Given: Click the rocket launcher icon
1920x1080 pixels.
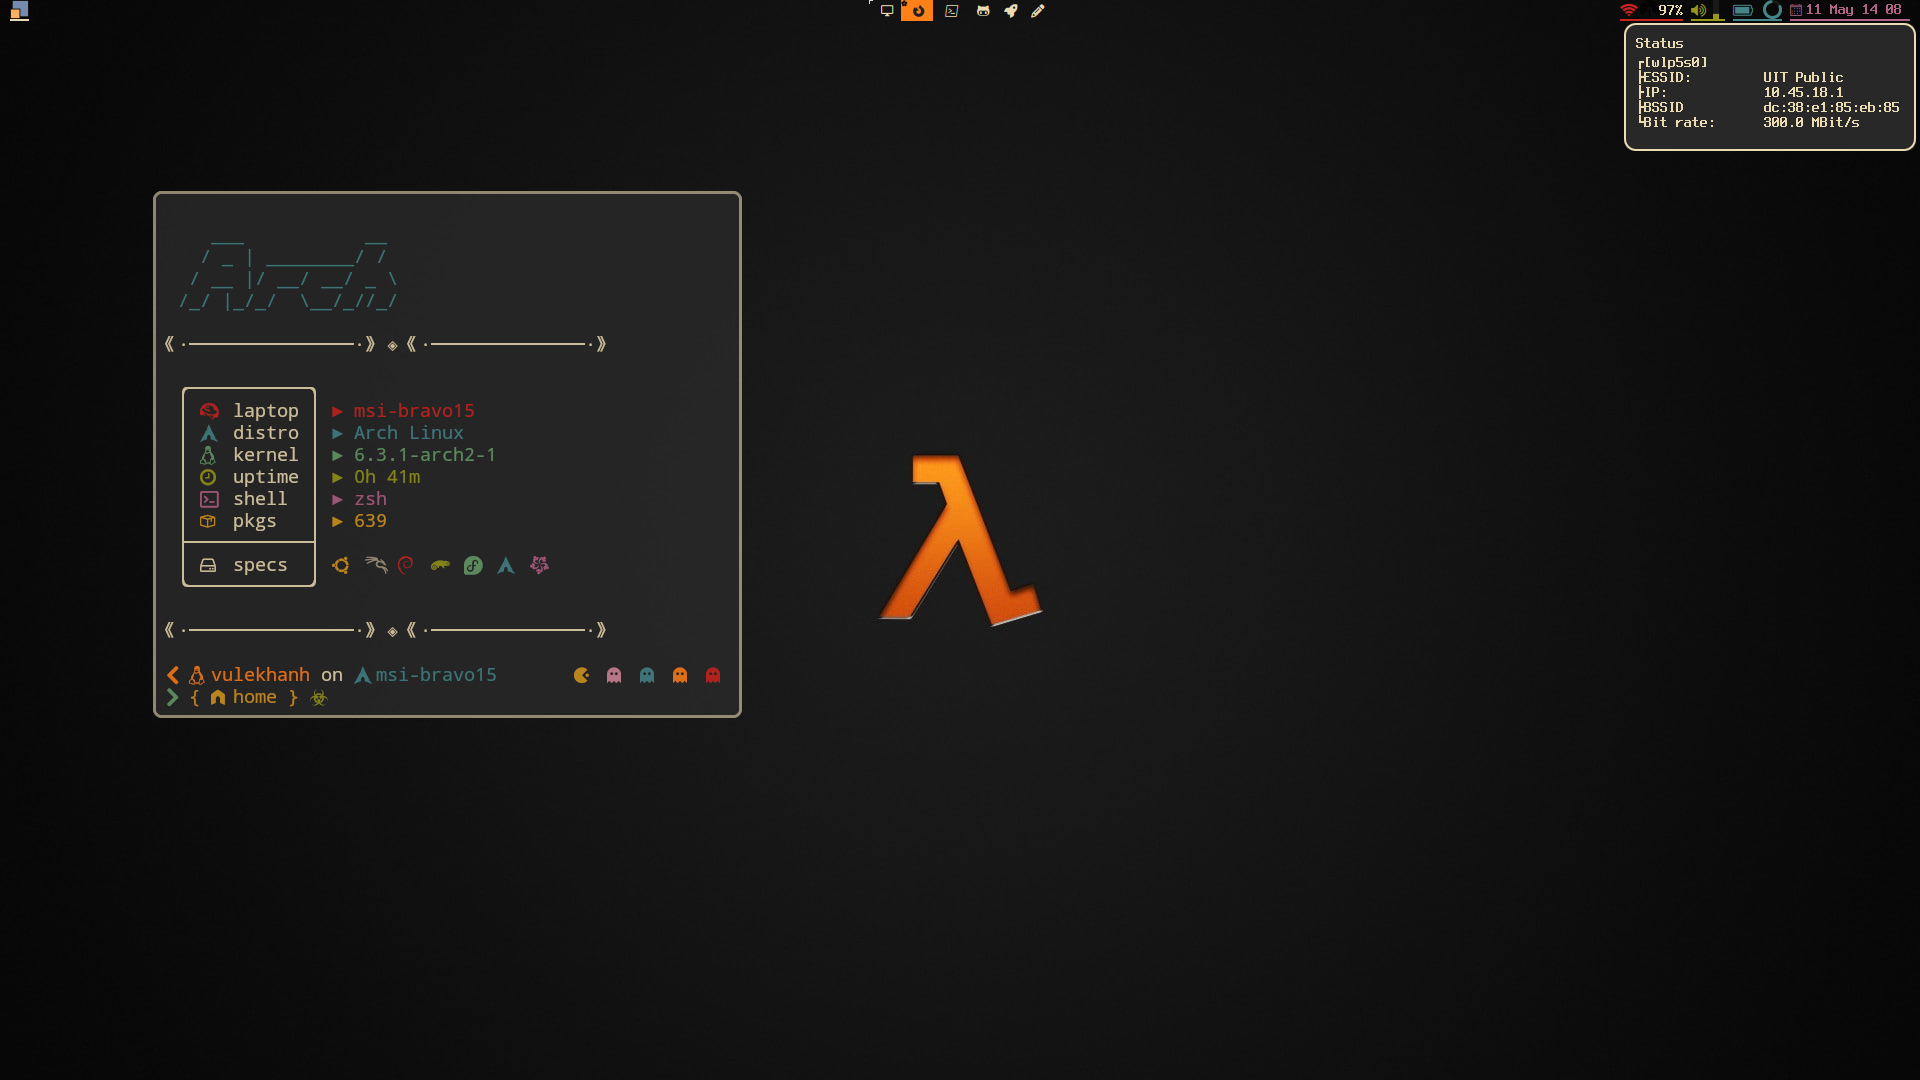Looking at the screenshot, I should (1012, 11).
